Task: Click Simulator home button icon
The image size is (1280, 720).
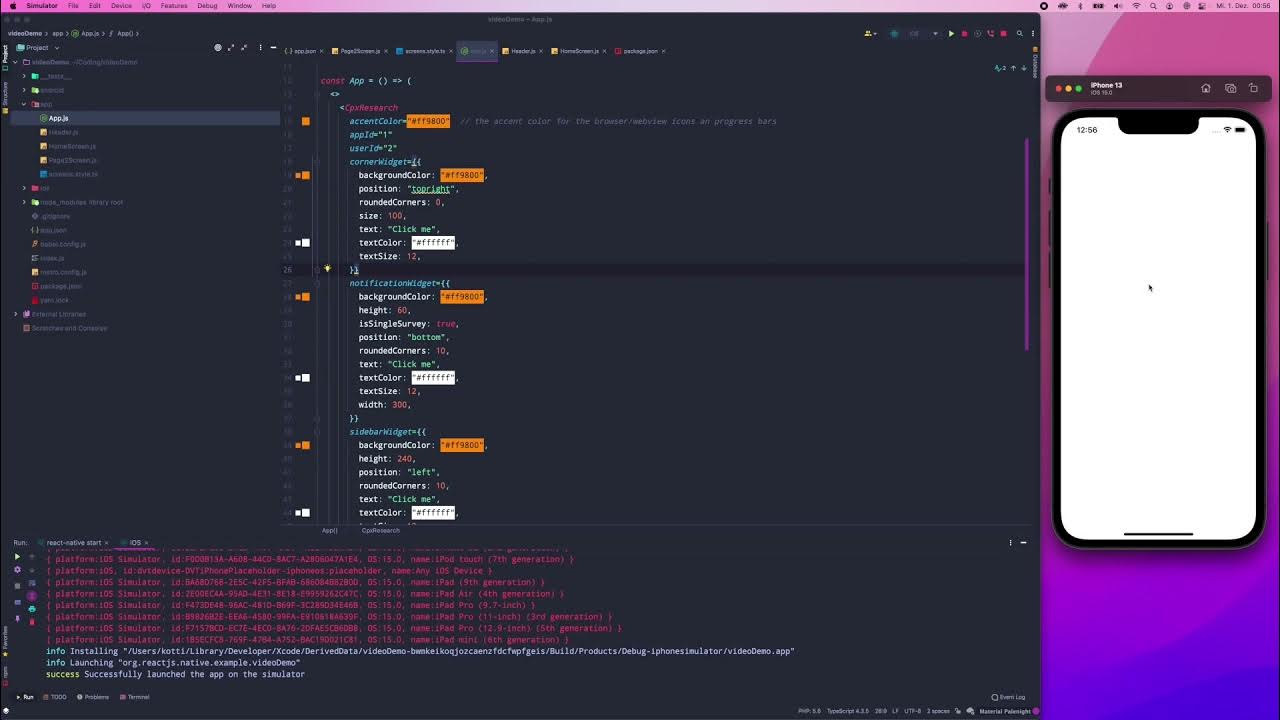Action: click(x=1206, y=88)
